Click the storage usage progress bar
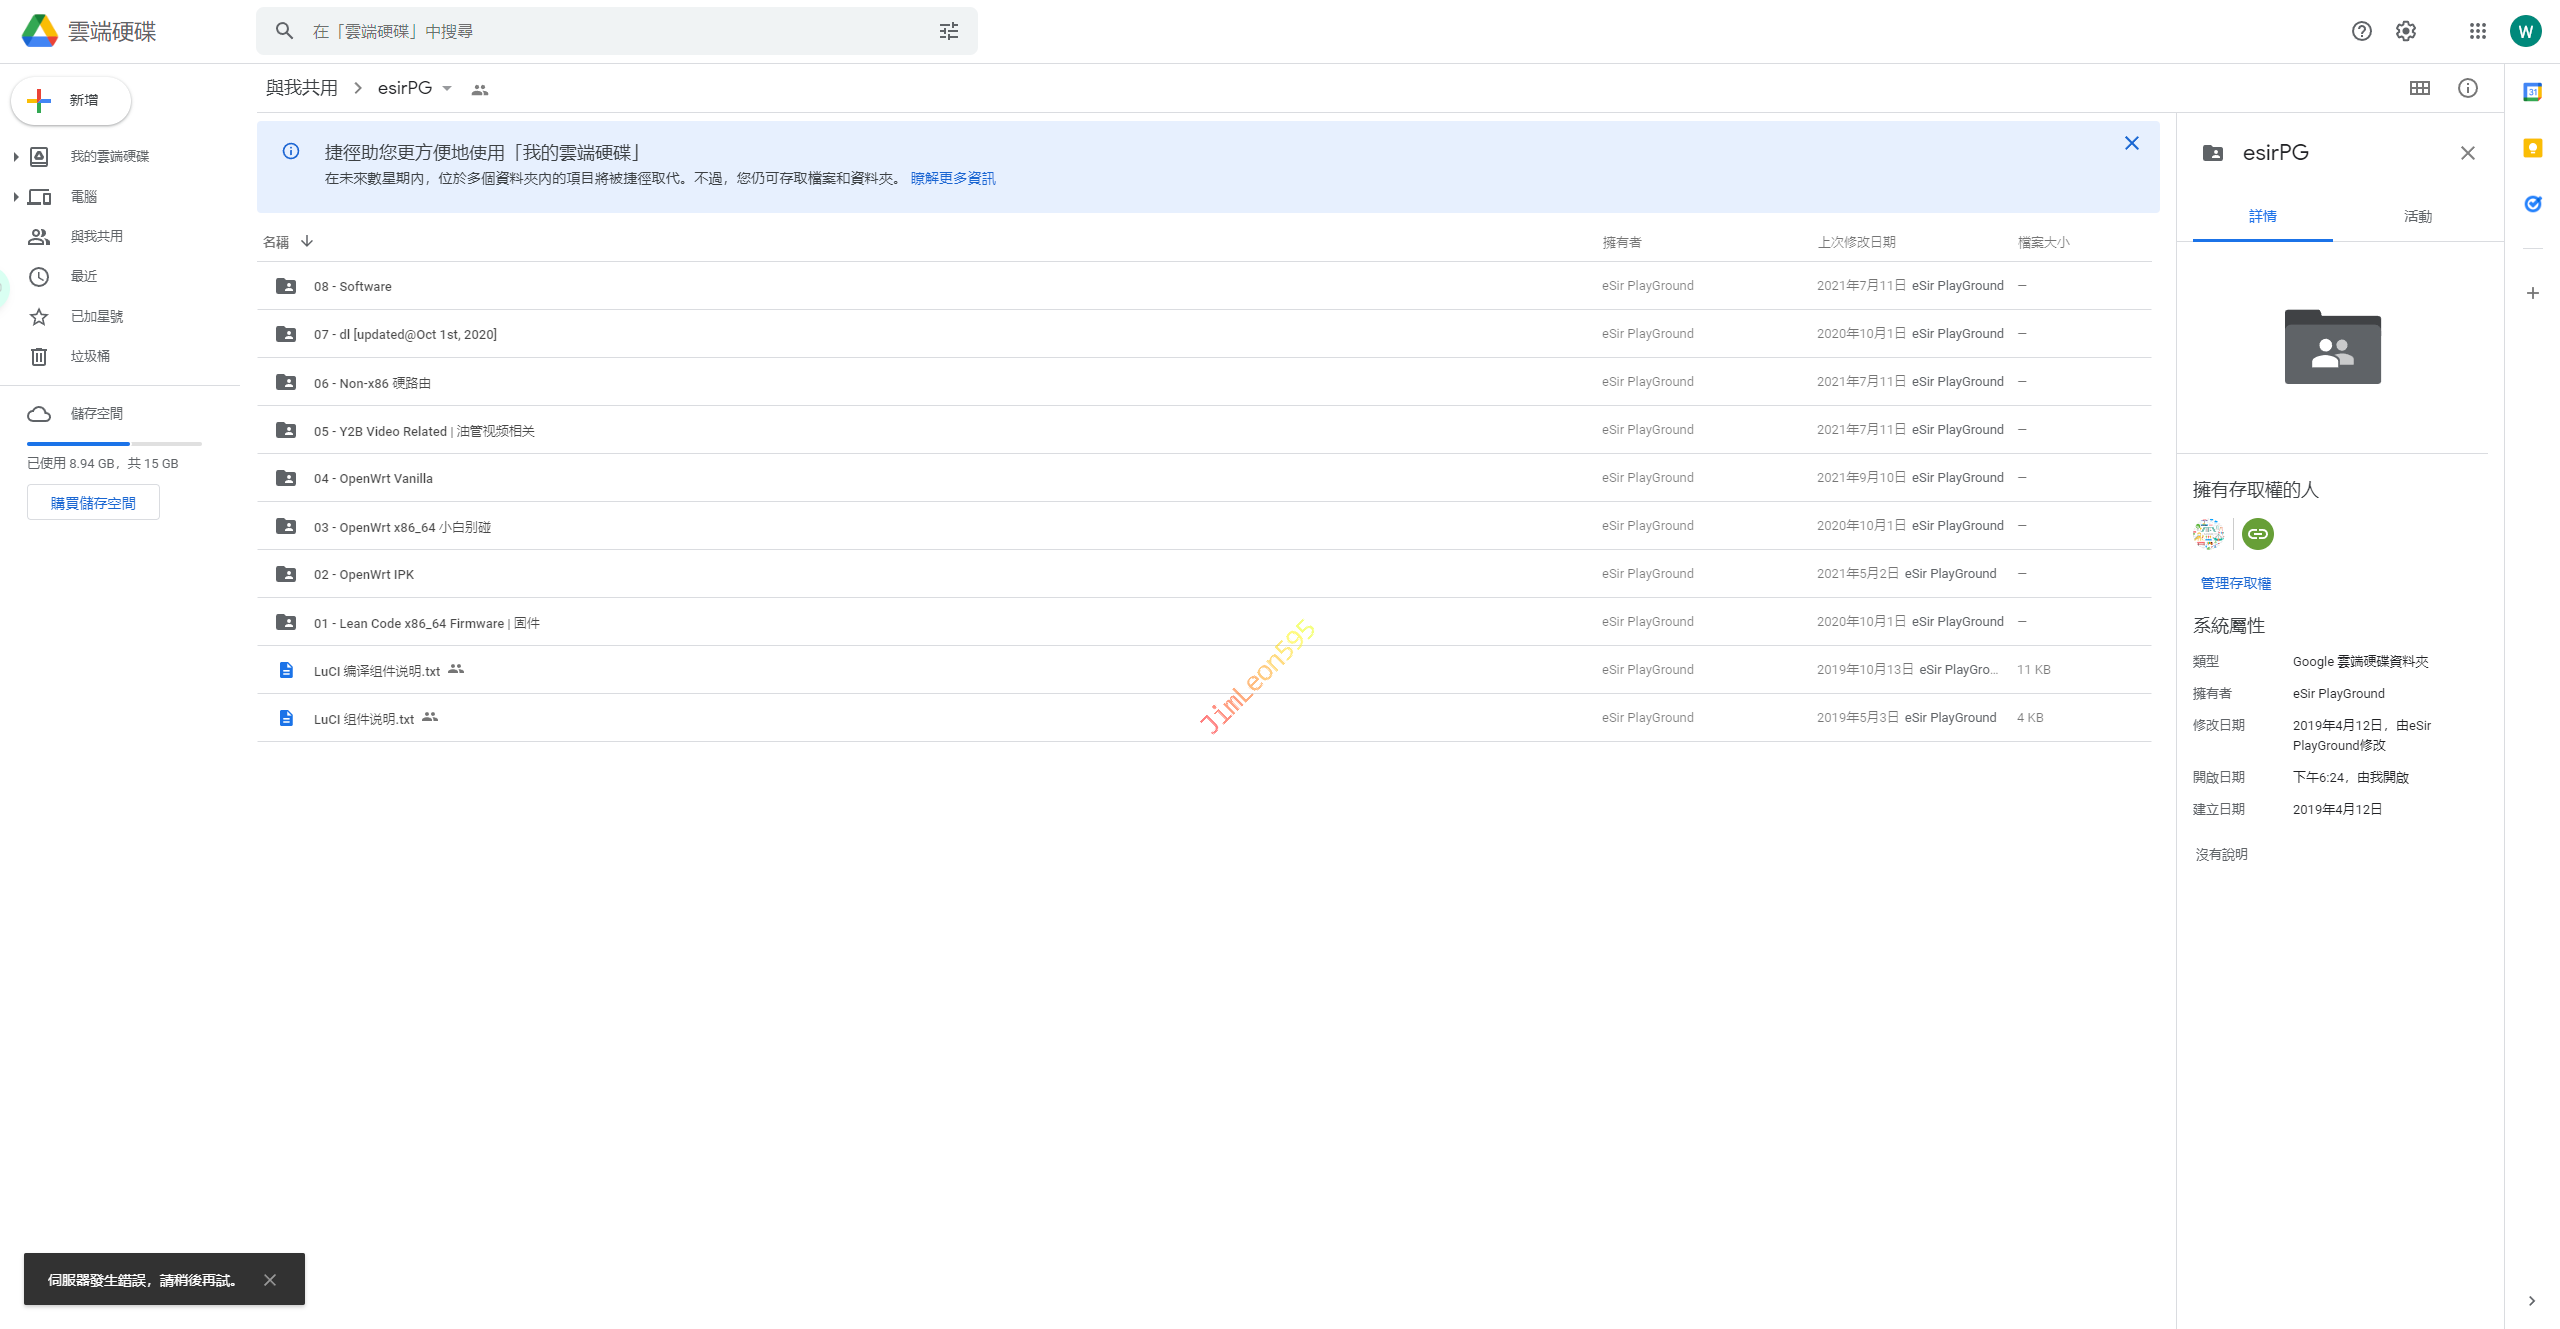The height and width of the screenshot is (1329, 2560). pos(114,443)
